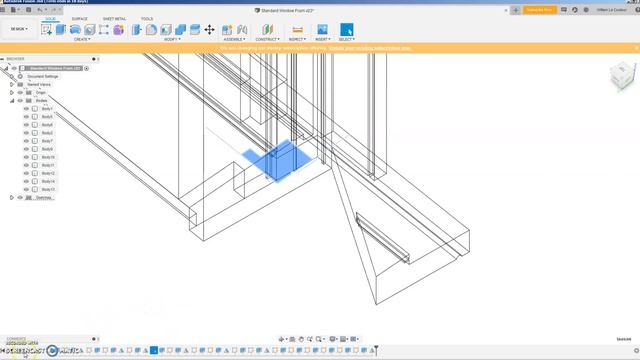Select the Extrude tool
The height and width of the screenshot is (360, 640).
[61, 29]
